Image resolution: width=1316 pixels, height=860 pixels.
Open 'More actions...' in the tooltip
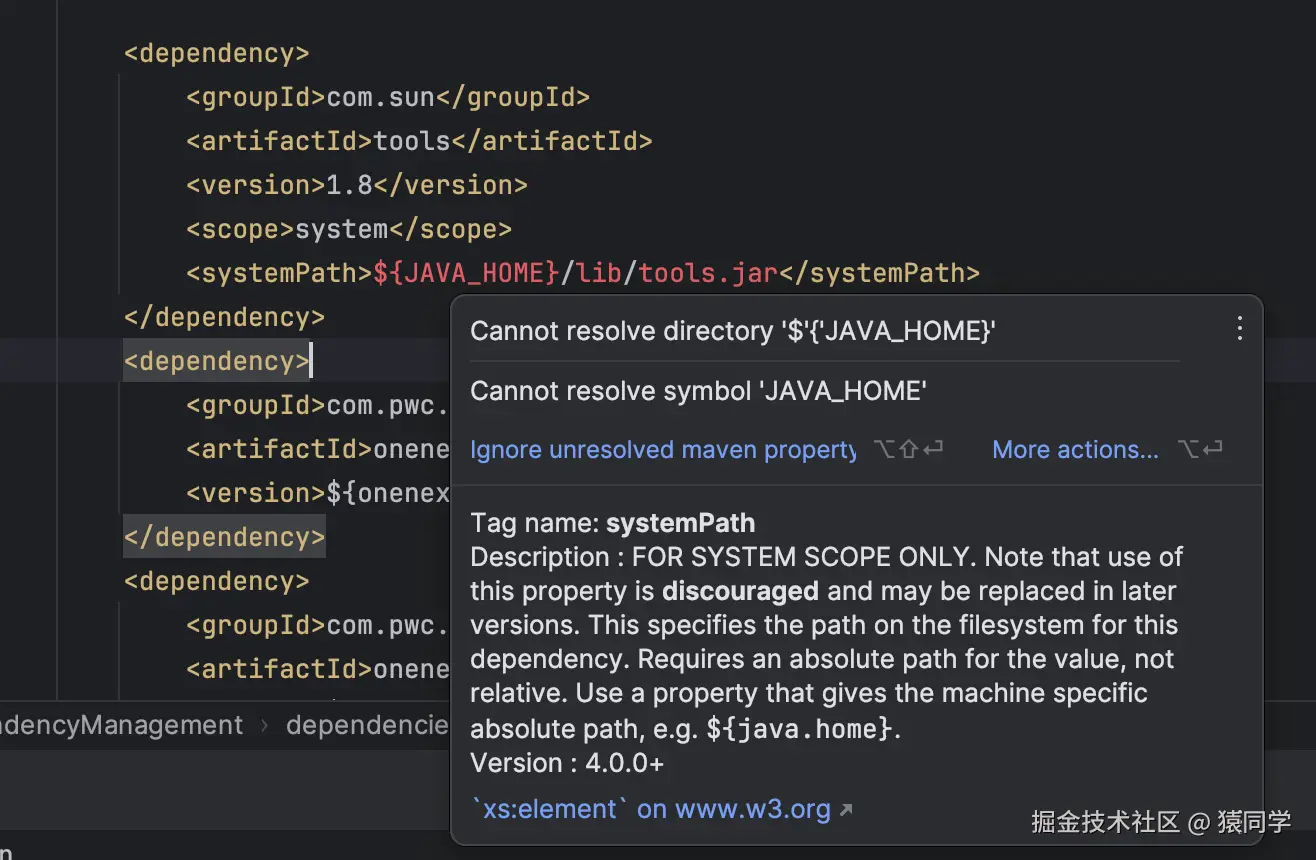point(1075,450)
